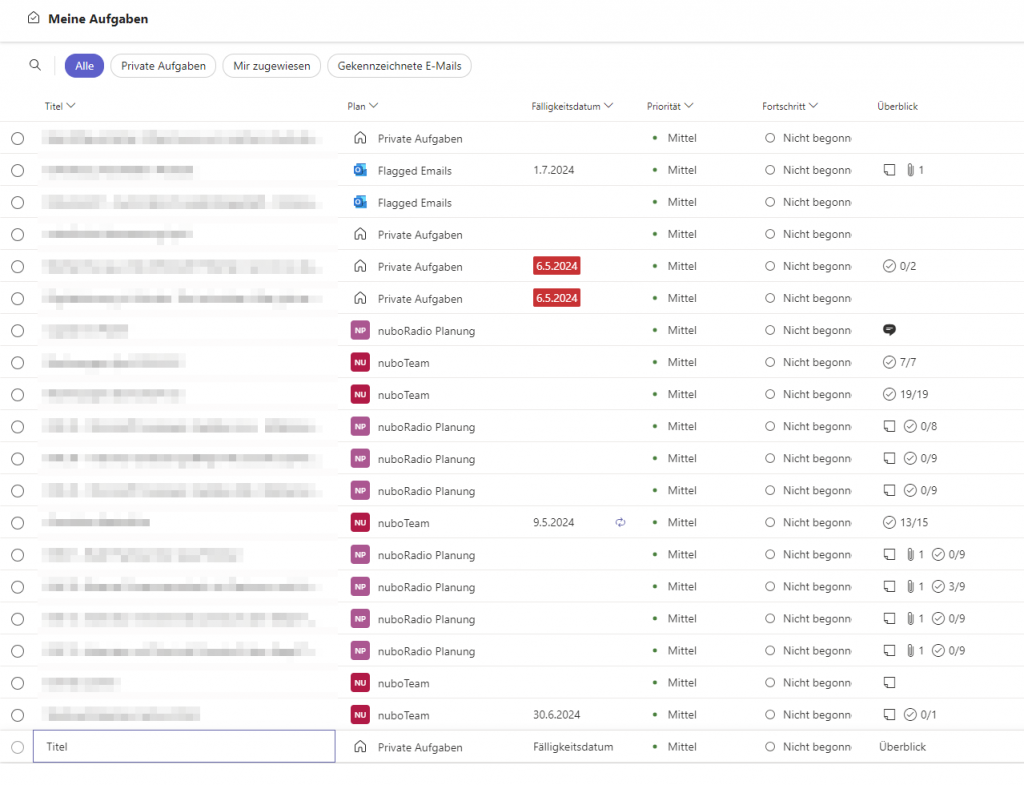This screenshot has width=1024, height=785.
Task: Click notes icon in the 1.7.2024 row
Action: (x=889, y=170)
